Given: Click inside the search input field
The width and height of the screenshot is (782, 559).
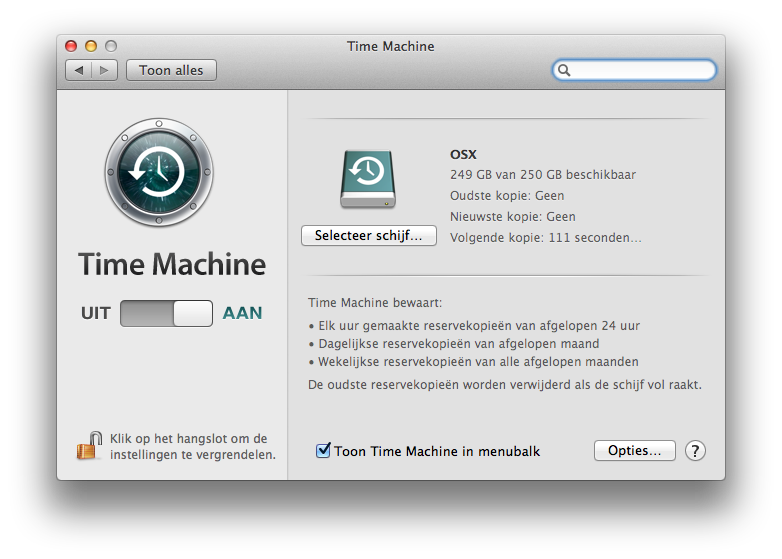Looking at the screenshot, I should (x=642, y=71).
